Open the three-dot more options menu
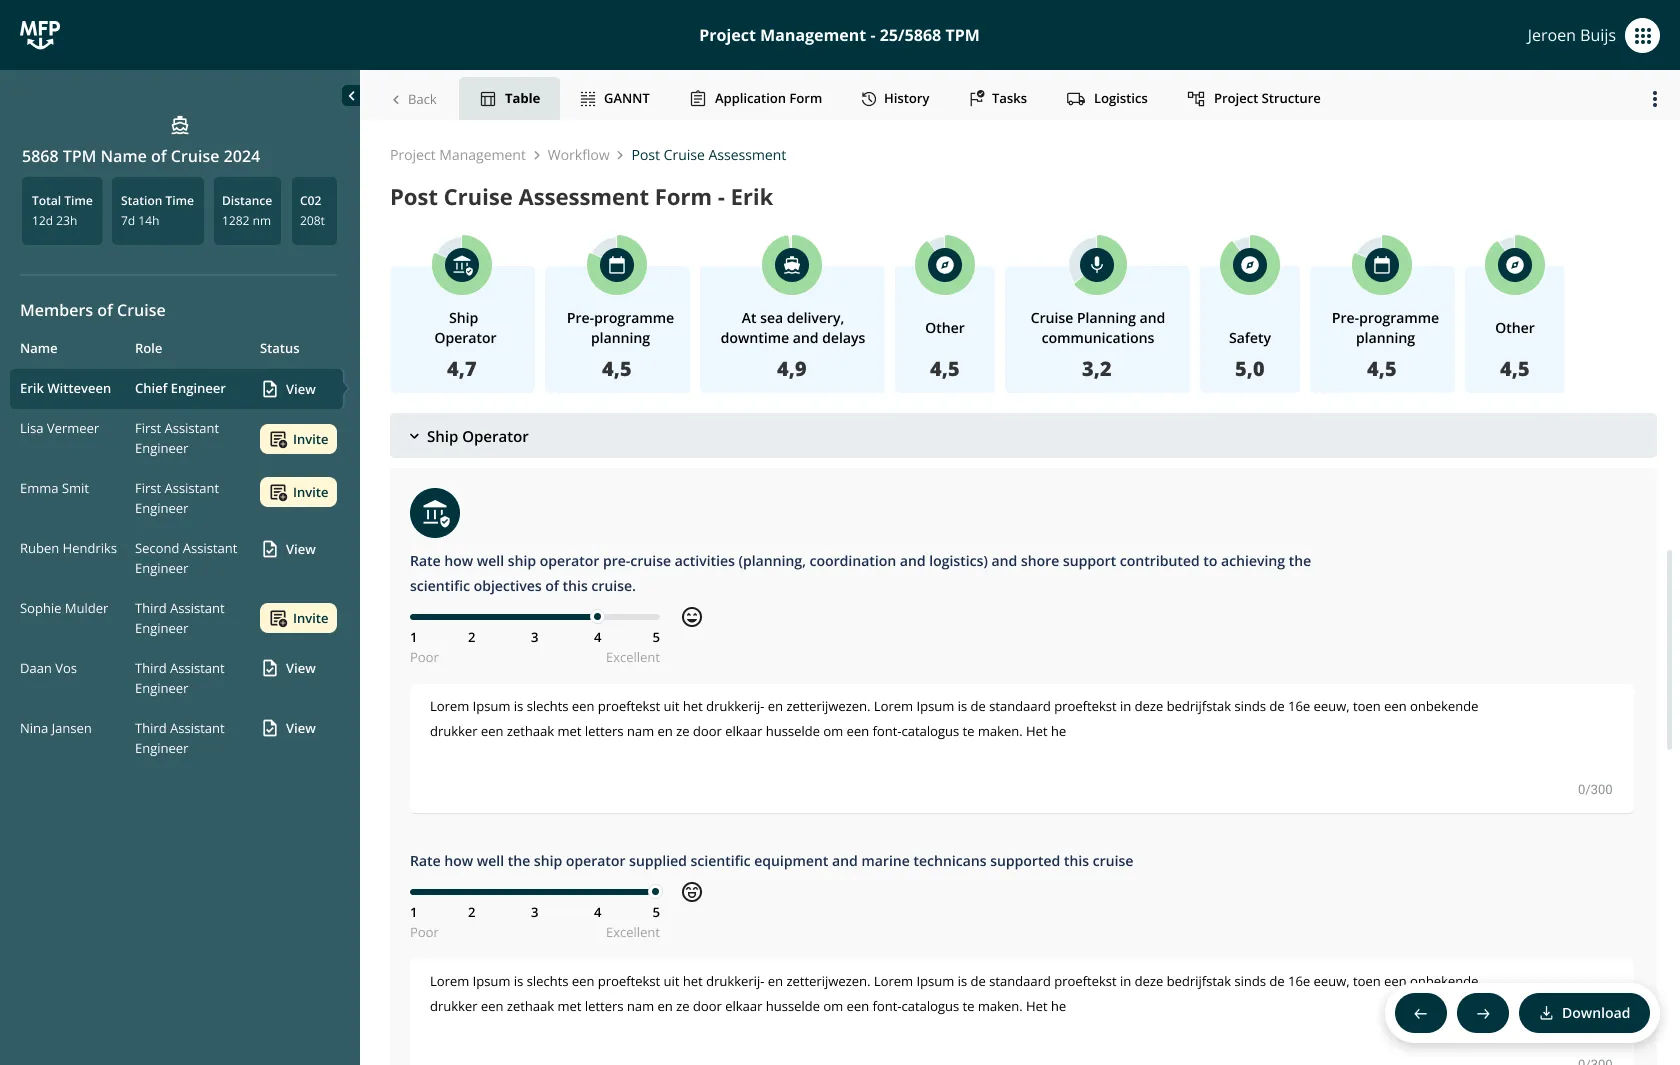1680x1065 pixels. click(1654, 99)
